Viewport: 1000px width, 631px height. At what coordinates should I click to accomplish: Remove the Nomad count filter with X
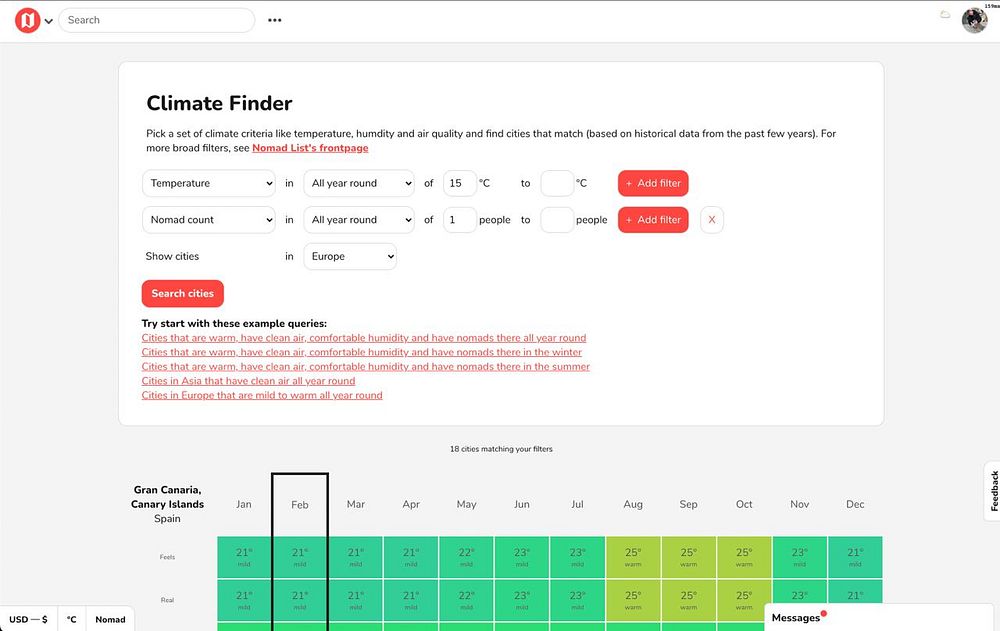tap(712, 219)
